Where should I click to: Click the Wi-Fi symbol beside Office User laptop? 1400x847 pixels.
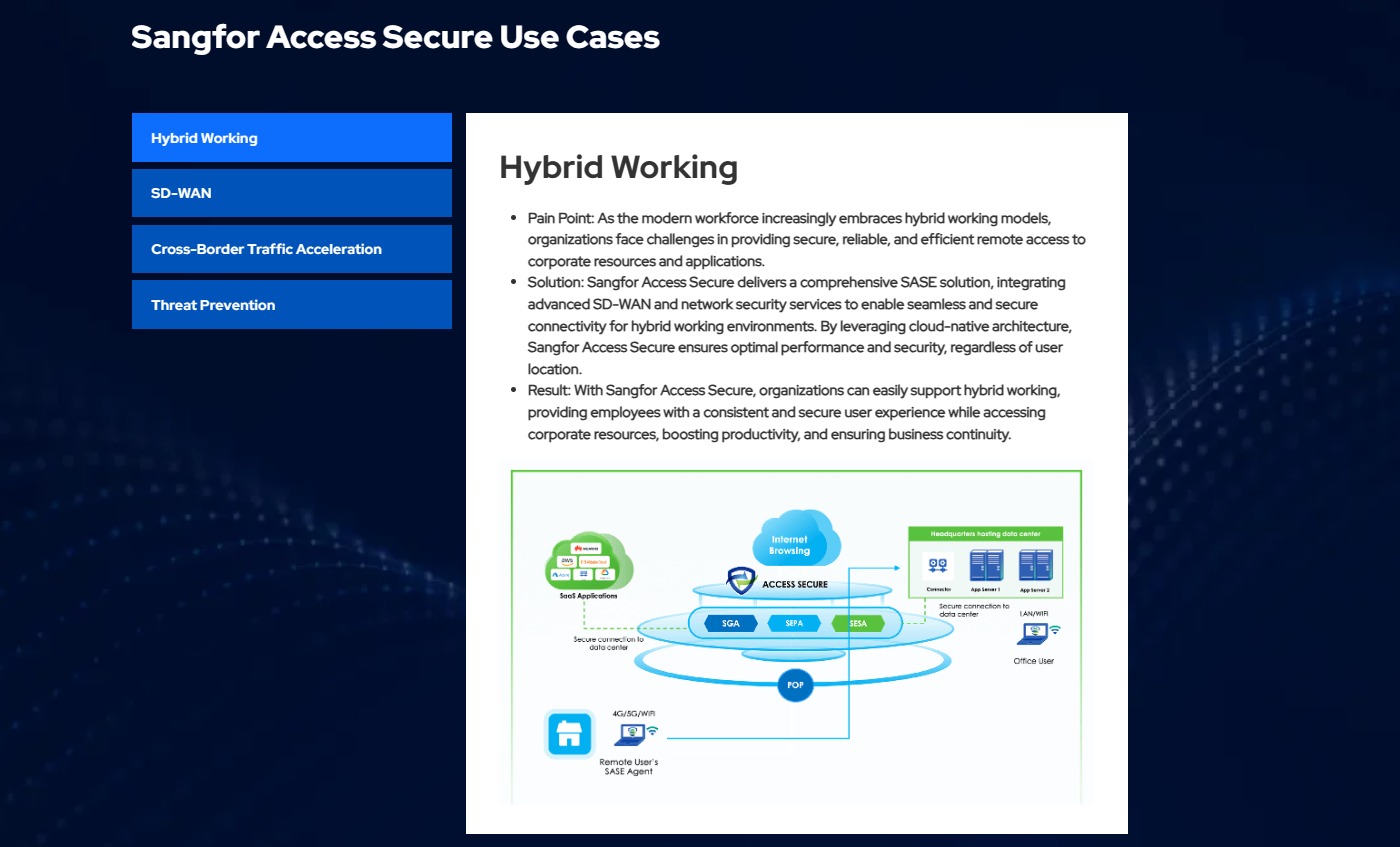click(x=1055, y=630)
